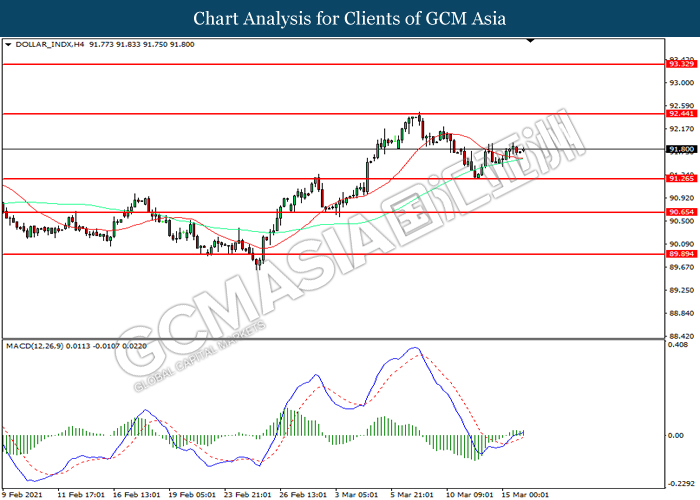Click the 10 Mar 09:01 time label
Screen dimensions: 700x500
470,495
